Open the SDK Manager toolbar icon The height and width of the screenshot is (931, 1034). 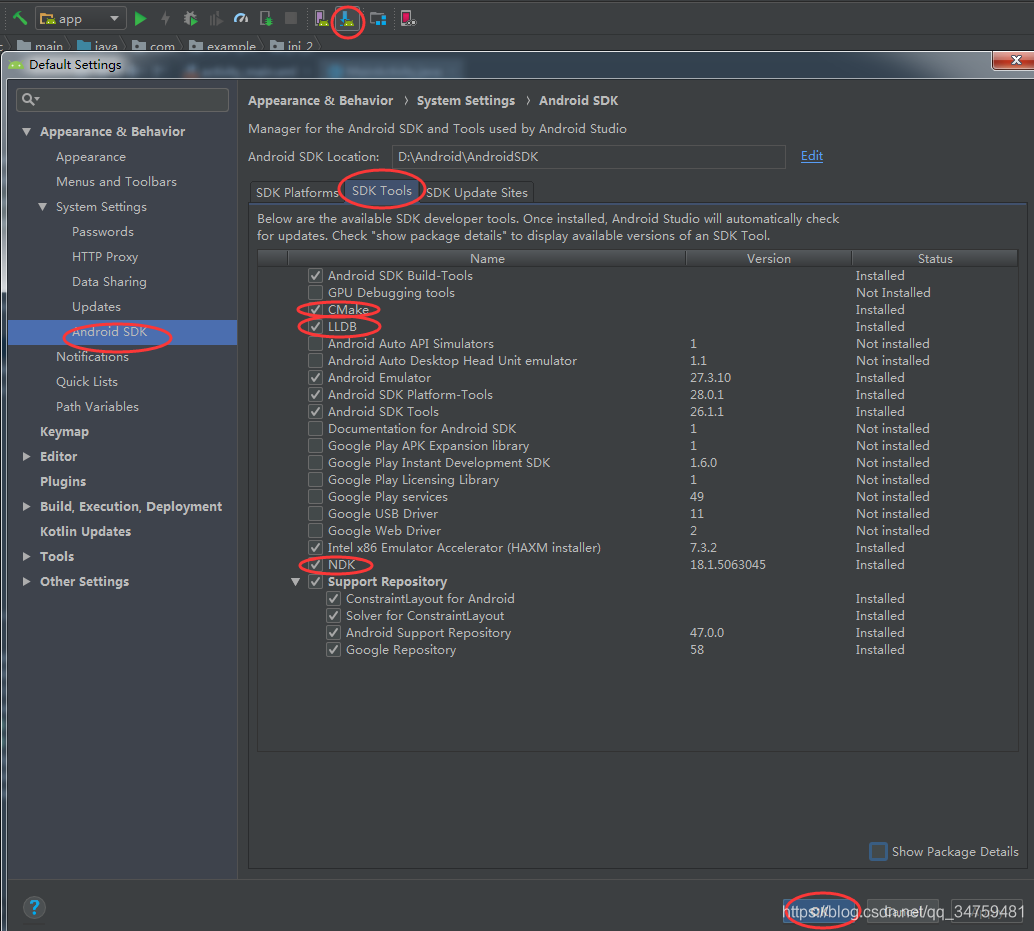[x=347, y=18]
